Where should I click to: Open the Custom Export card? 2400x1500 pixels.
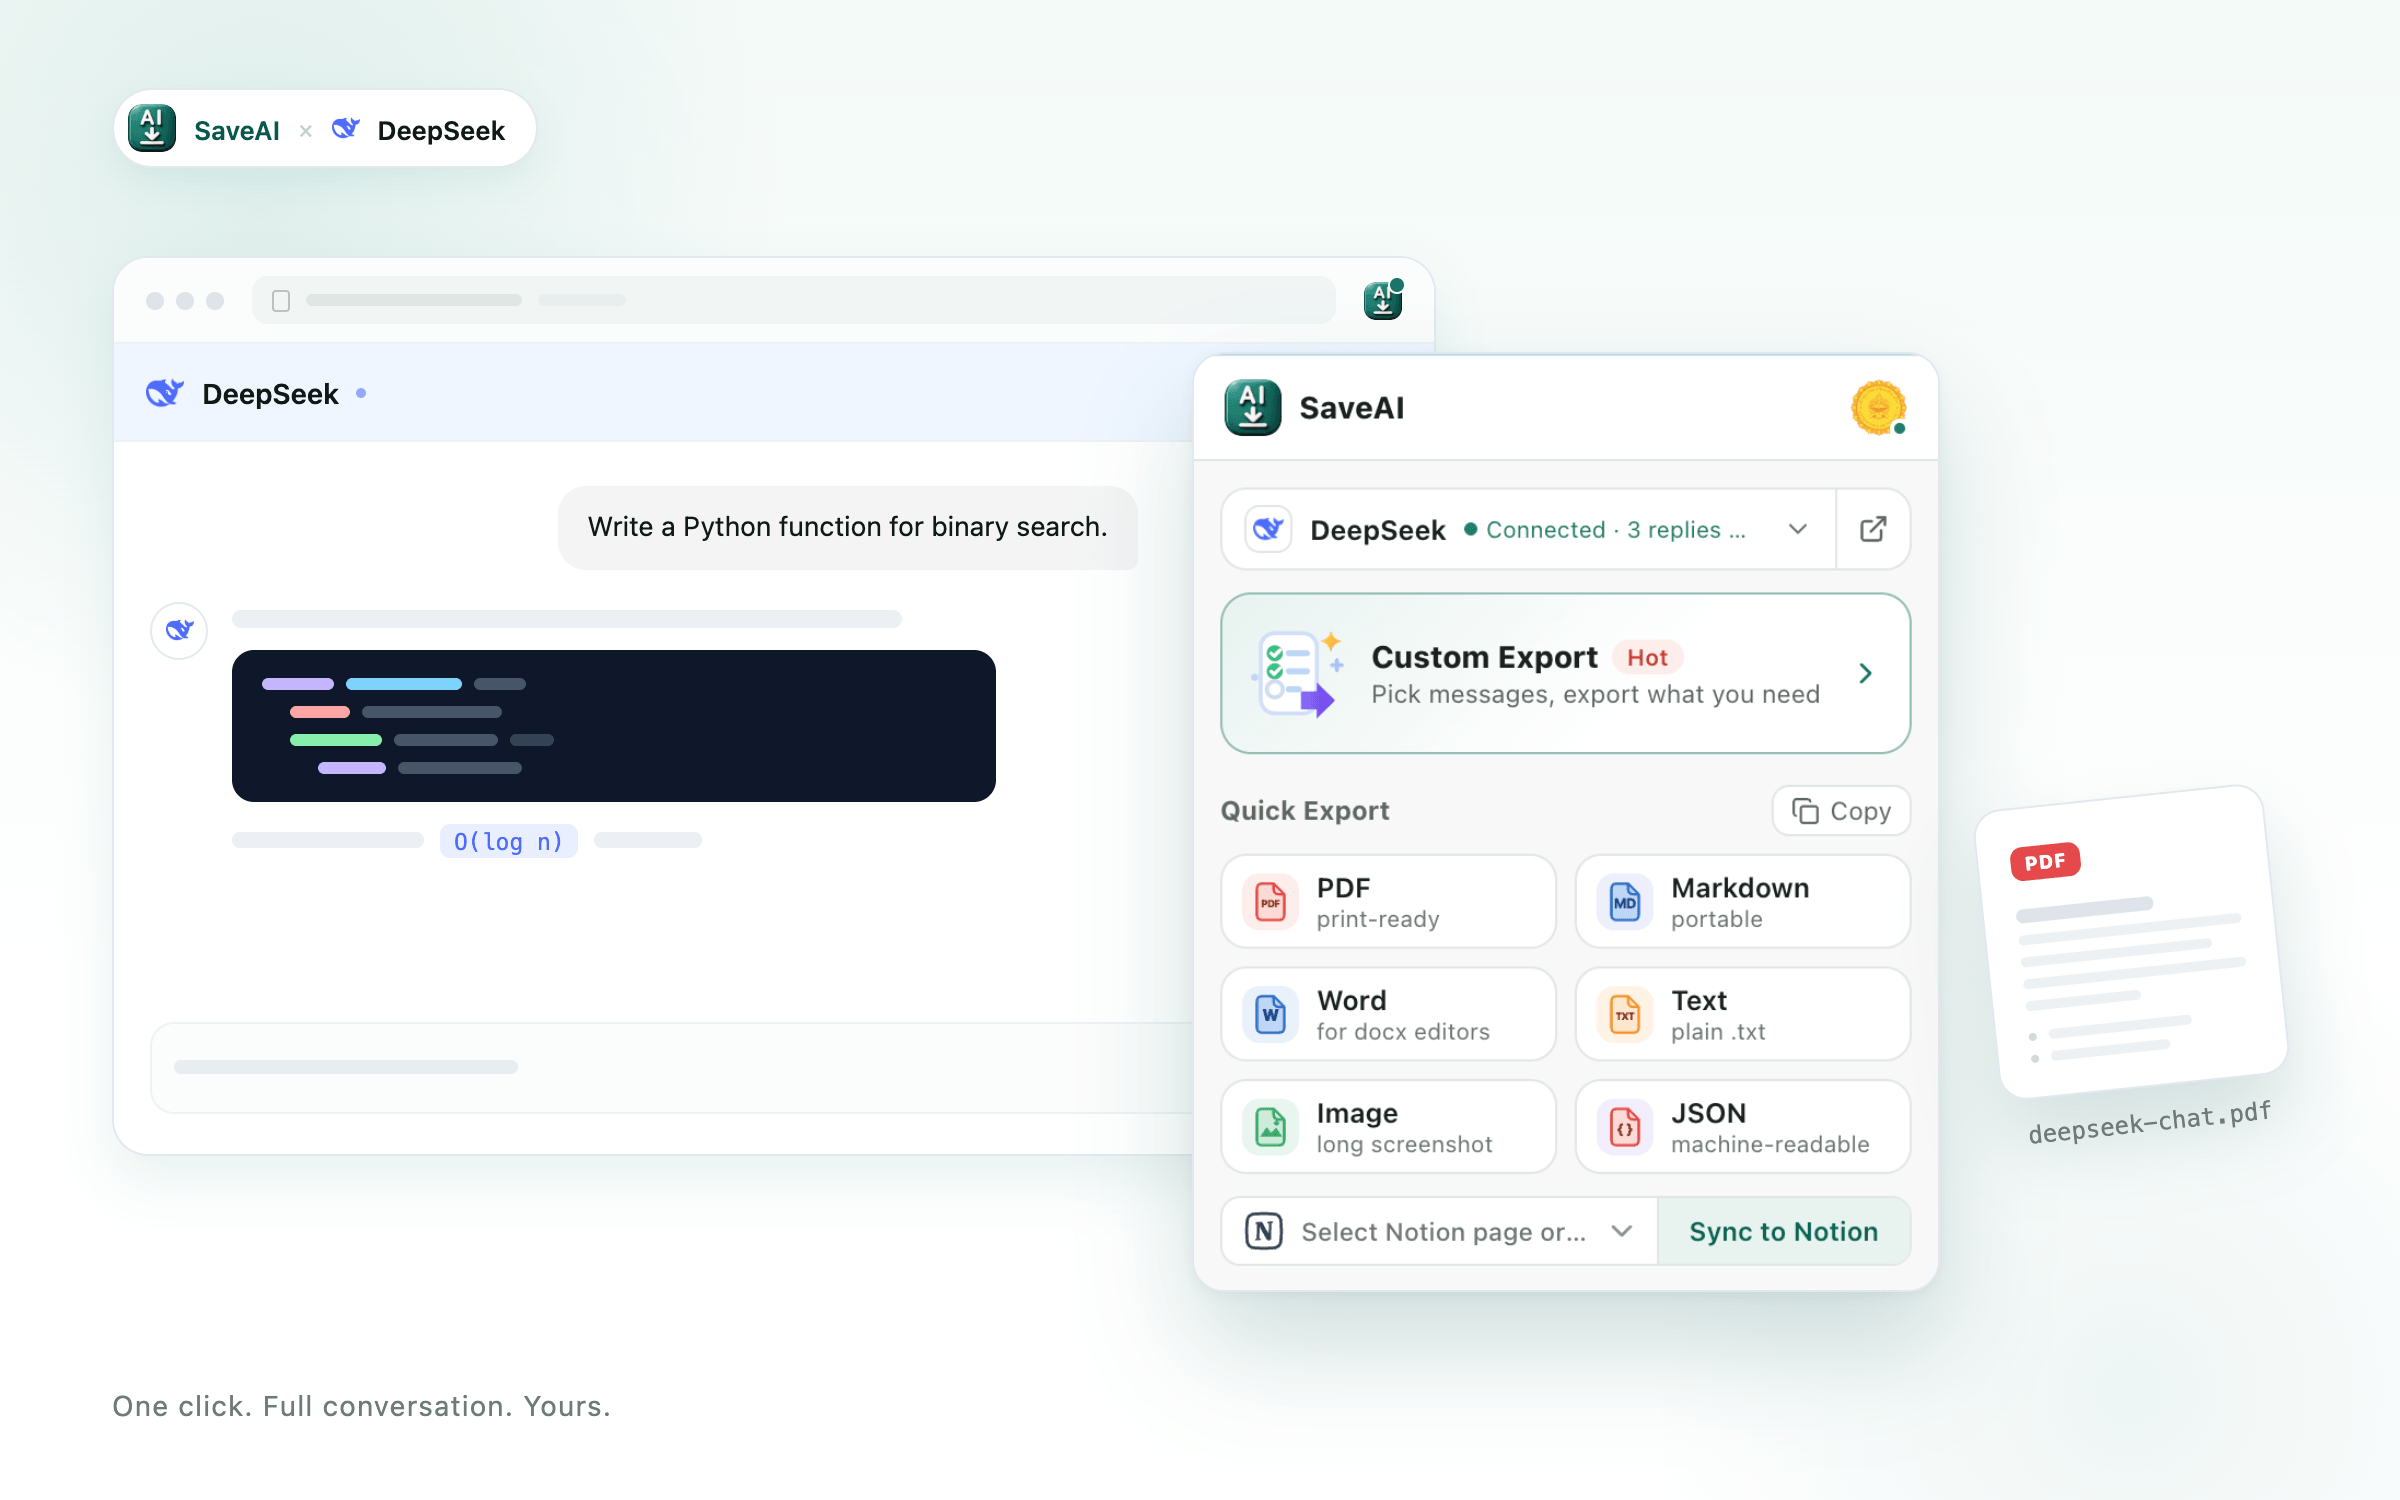(1565, 673)
